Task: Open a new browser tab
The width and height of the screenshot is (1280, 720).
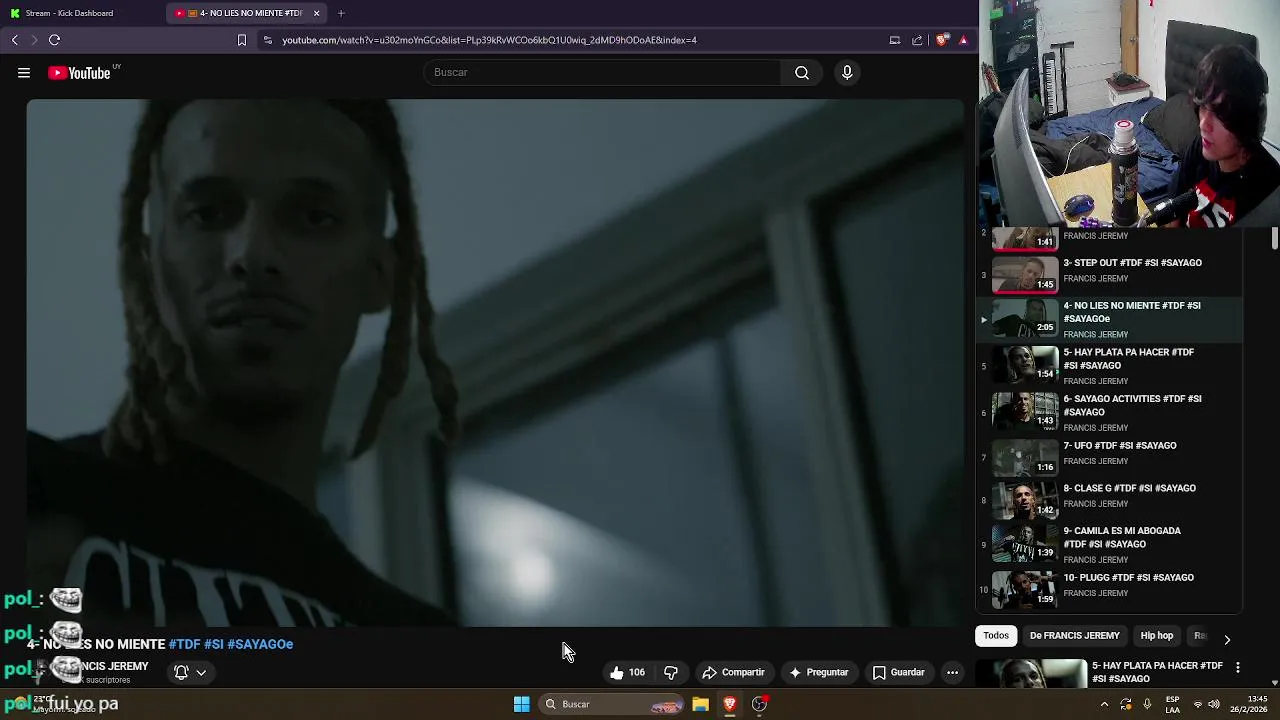Action: tap(341, 13)
